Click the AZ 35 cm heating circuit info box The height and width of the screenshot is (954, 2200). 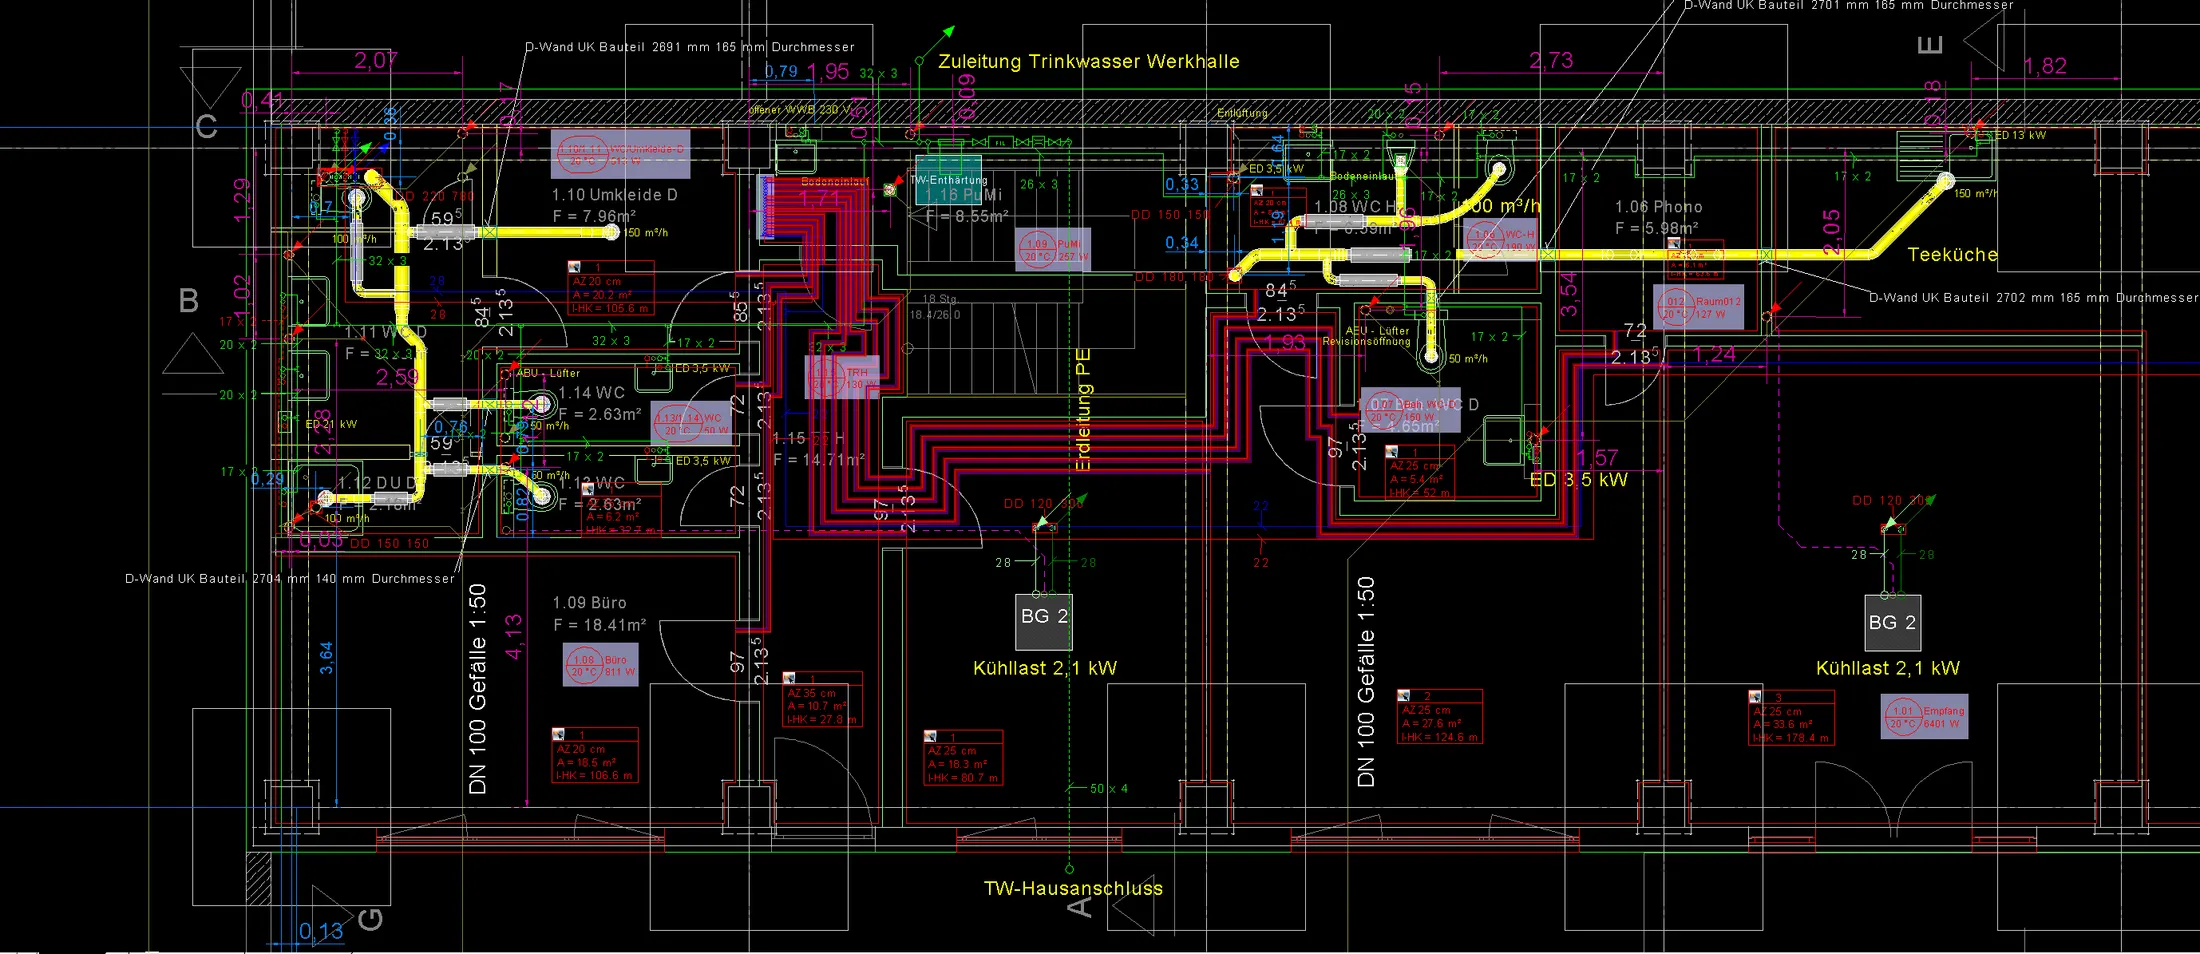821,700
